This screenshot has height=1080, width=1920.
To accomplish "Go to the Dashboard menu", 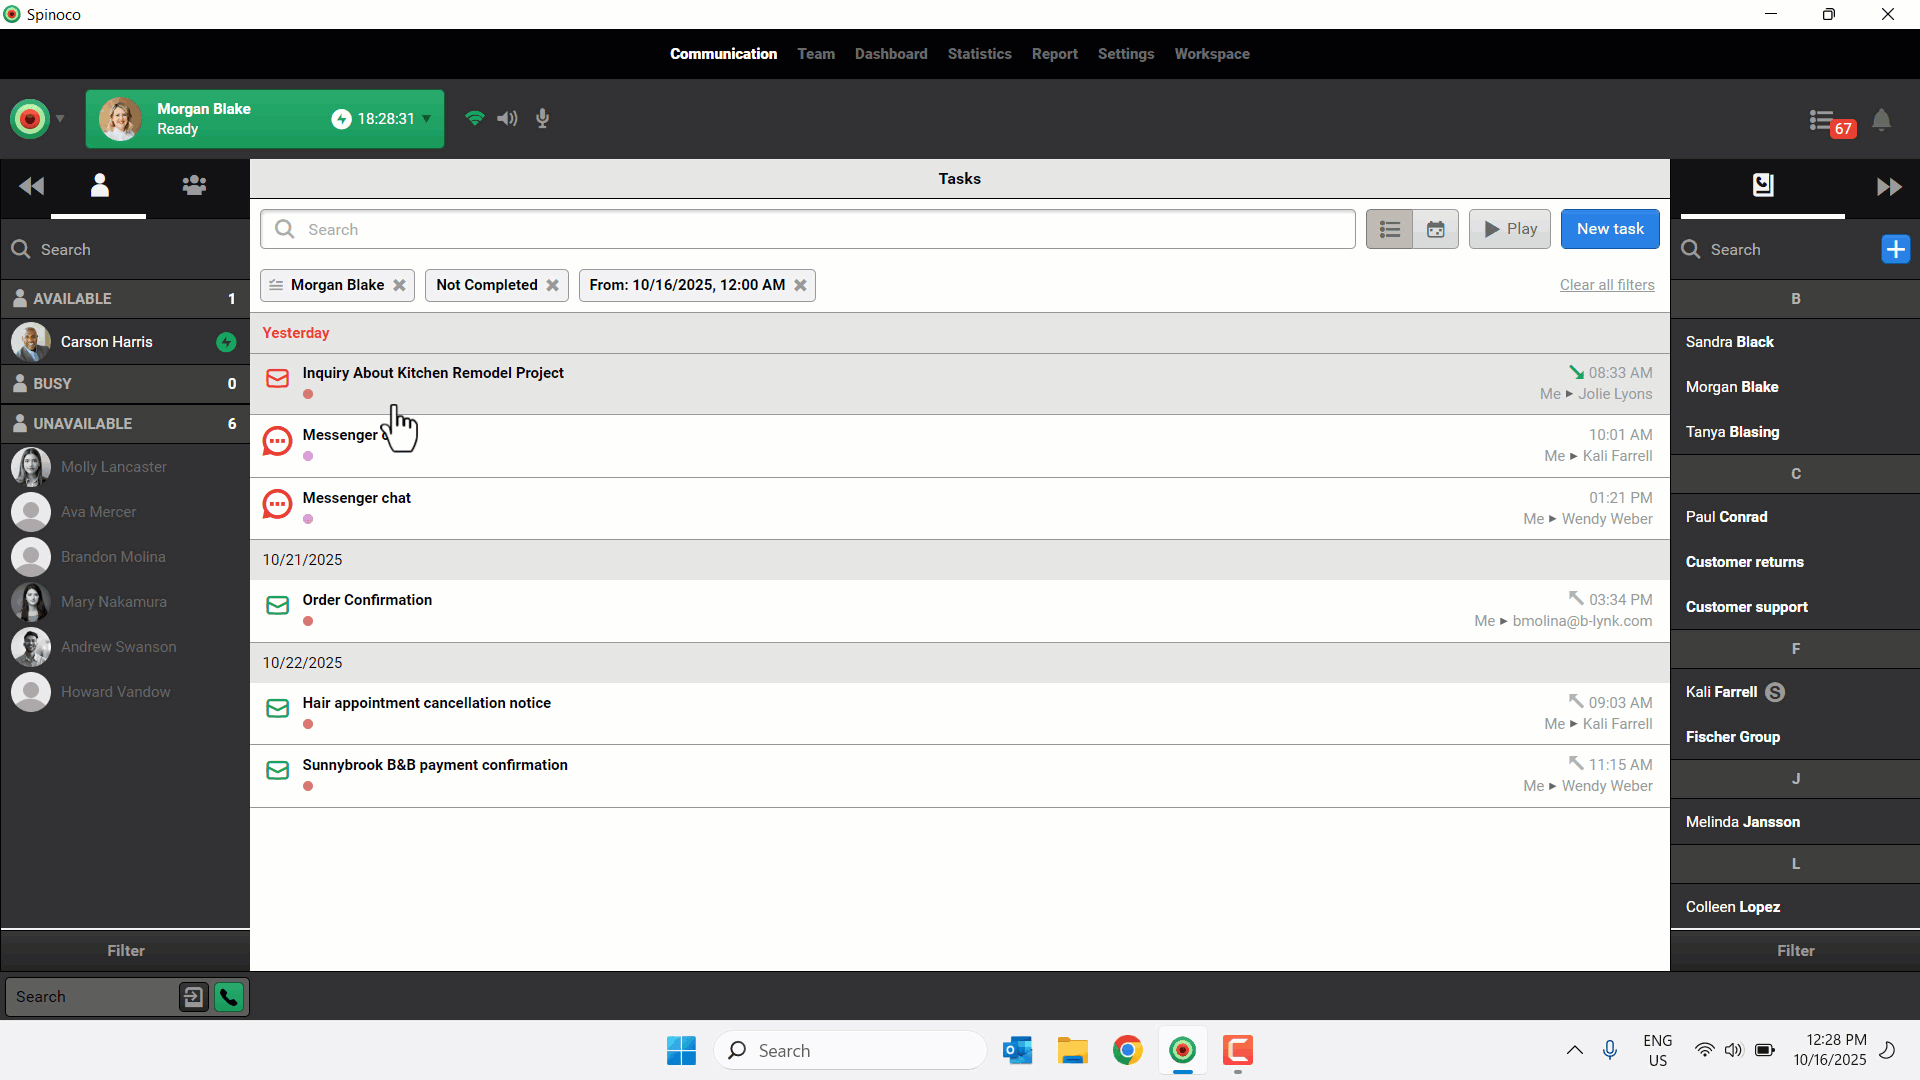I will tap(890, 54).
